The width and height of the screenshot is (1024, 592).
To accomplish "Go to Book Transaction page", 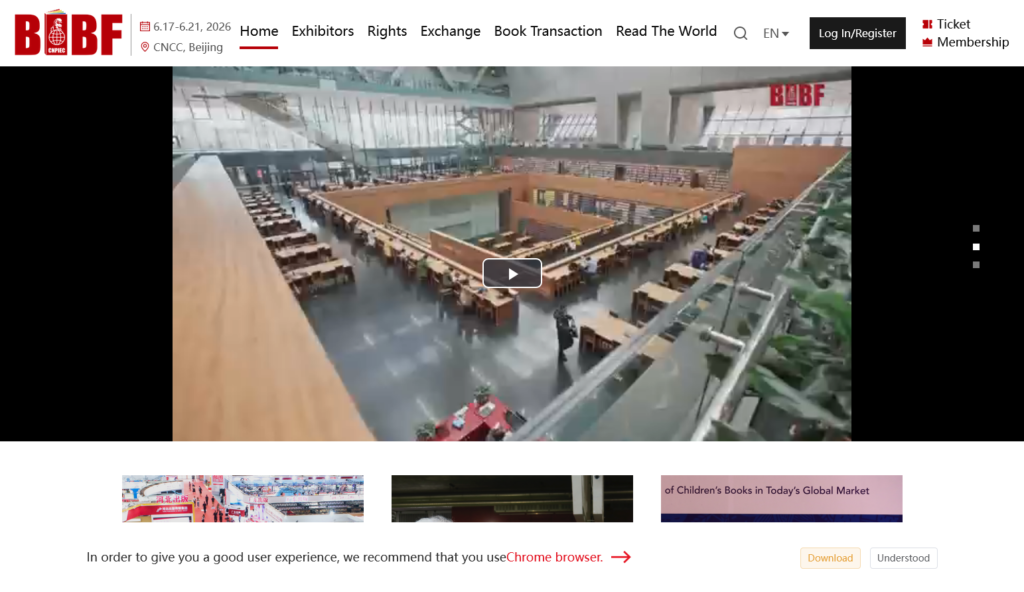I will 548,31.
